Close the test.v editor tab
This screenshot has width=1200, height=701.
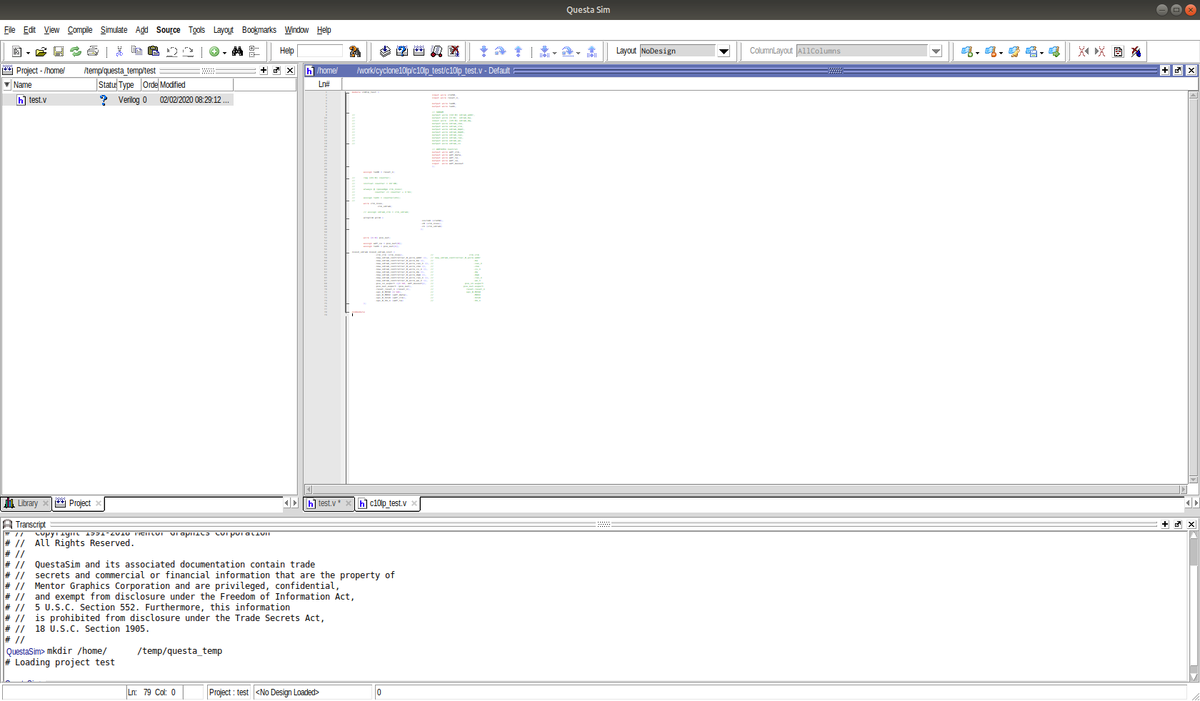click(348, 503)
